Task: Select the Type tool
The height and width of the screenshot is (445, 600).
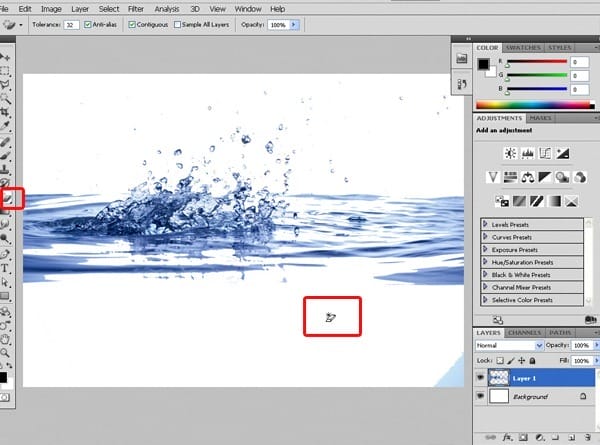Action: pos(5,268)
